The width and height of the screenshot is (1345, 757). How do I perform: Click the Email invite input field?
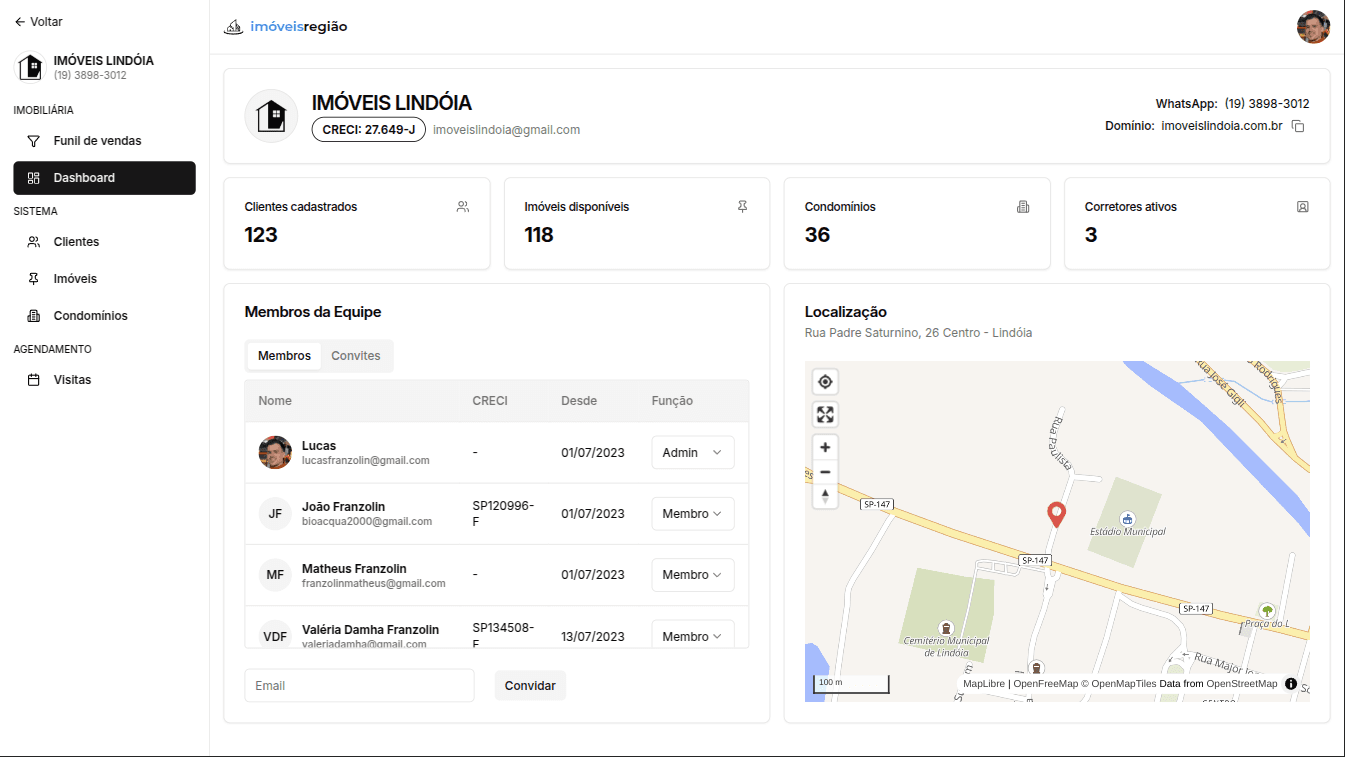pyautogui.click(x=359, y=686)
